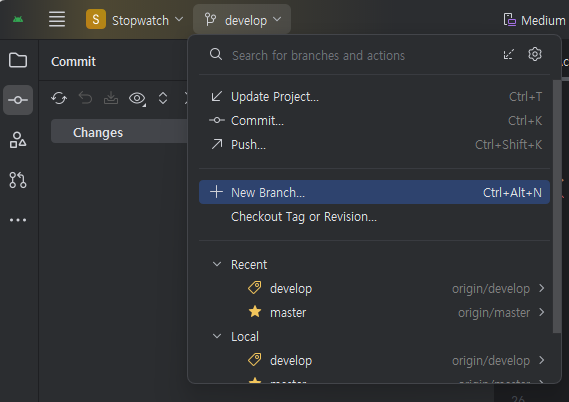Refresh changes in Commit panel

(x=59, y=98)
